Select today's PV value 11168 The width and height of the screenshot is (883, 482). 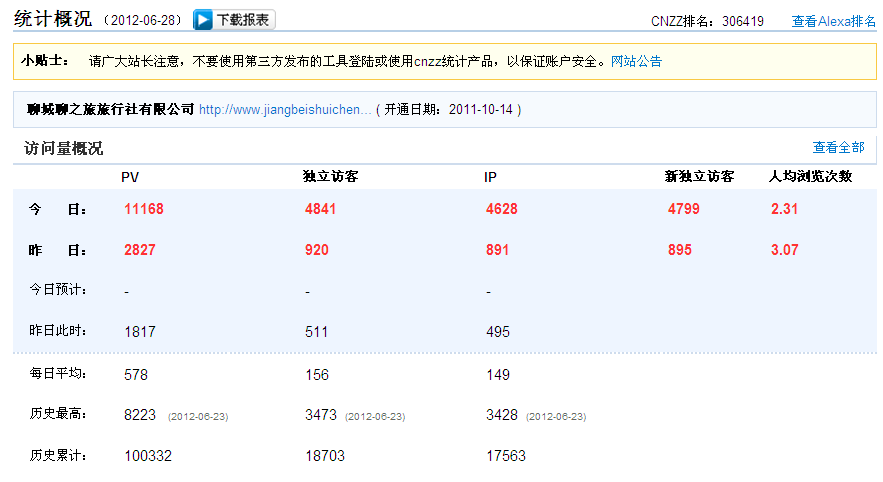144,209
